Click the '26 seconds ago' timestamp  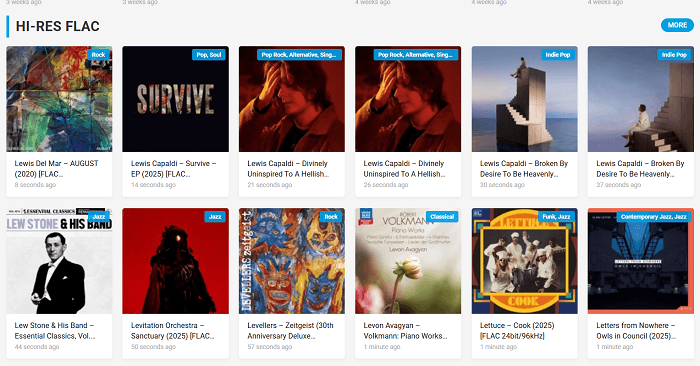tap(386, 185)
